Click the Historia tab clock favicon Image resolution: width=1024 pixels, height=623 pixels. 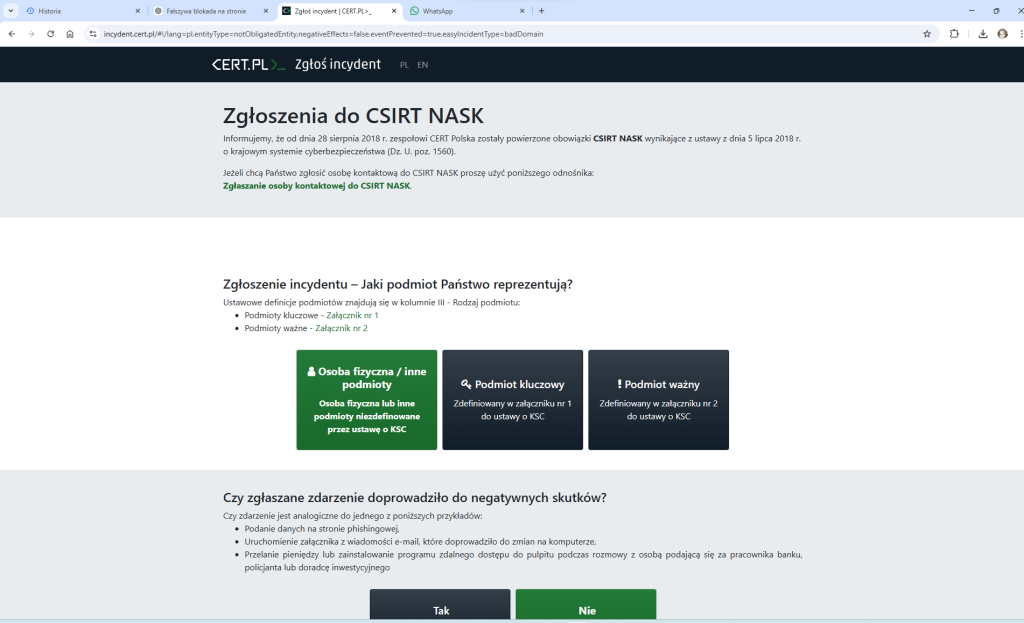coord(30,11)
